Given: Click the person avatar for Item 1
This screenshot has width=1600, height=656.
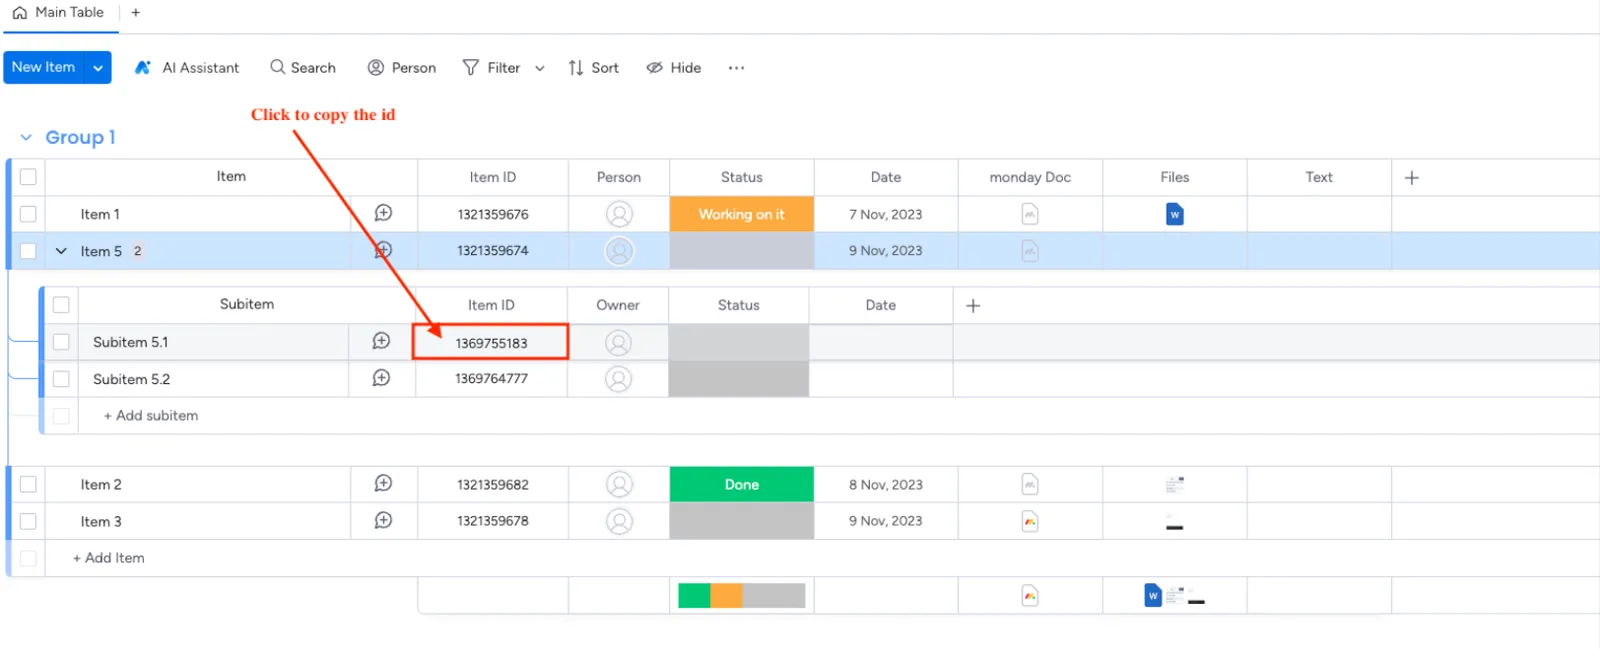Looking at the screenshot, I should click(x=619, y=214).
